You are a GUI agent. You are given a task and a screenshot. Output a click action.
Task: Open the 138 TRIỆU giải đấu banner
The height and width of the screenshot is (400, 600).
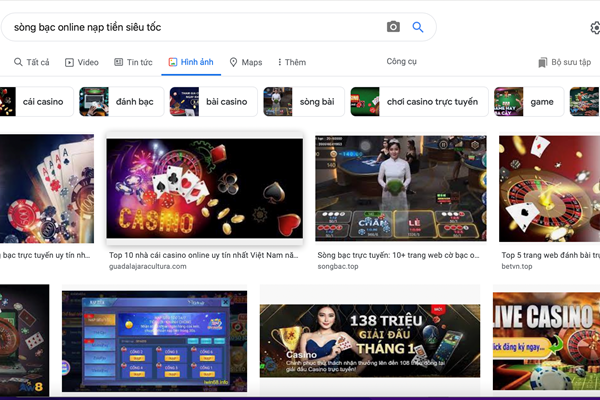(370, 341)
